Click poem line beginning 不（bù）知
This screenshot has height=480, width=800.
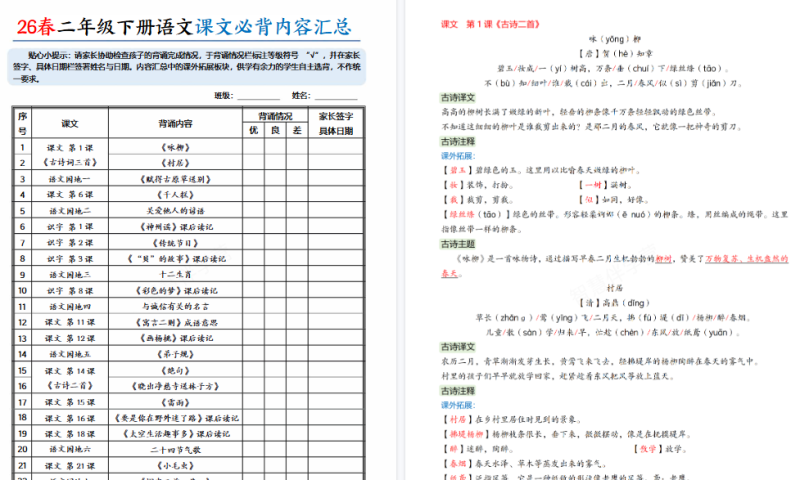pos(614,83)
